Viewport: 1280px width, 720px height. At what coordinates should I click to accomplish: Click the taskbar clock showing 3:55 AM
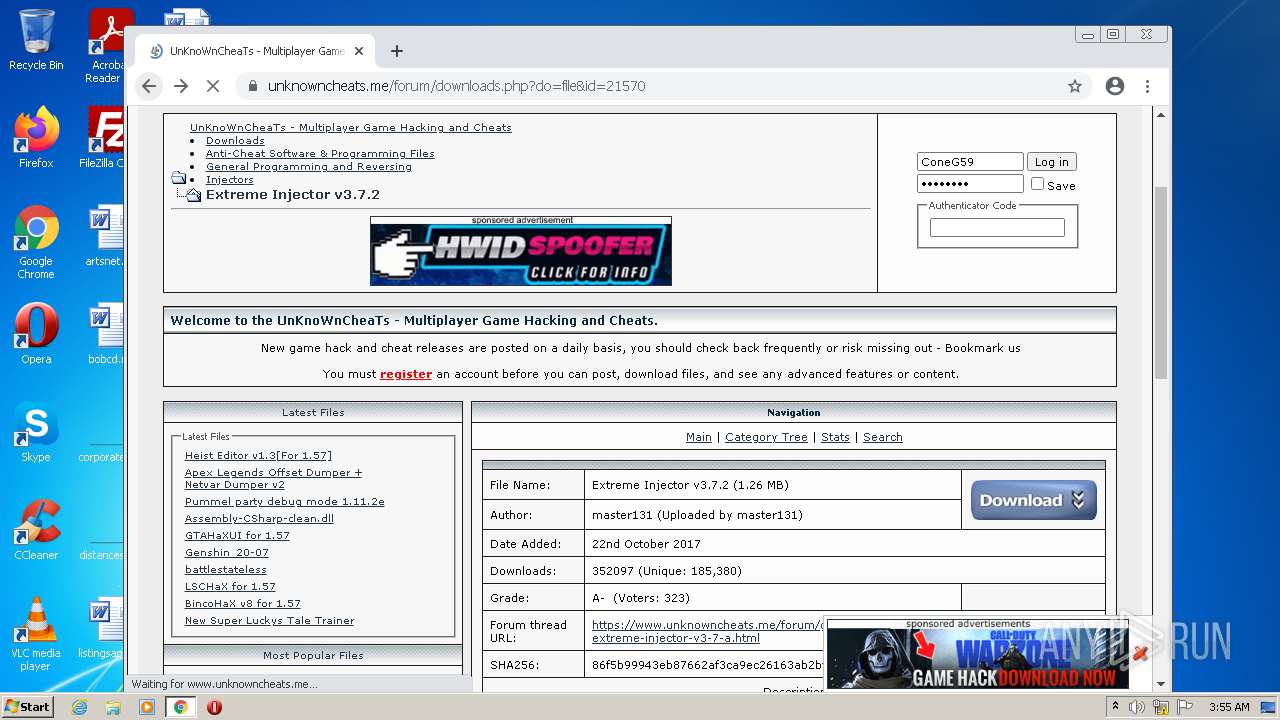click(1228, 707)
